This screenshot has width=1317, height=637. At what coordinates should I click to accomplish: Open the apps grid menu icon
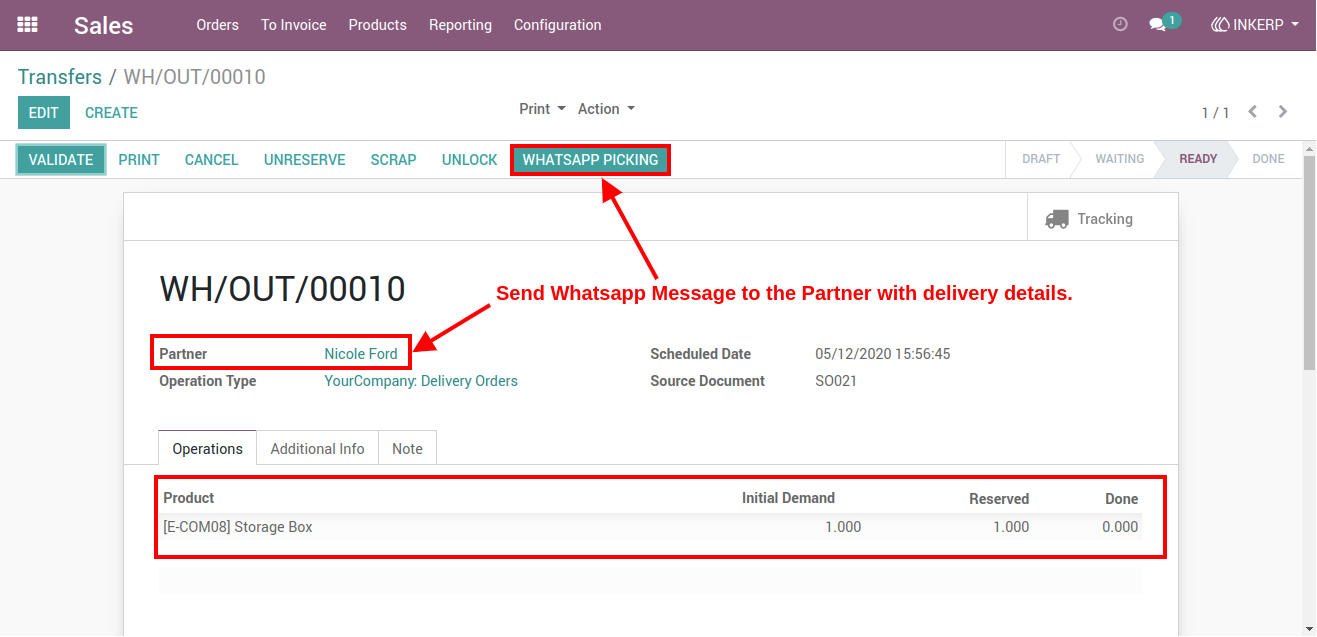pos(28,25)
